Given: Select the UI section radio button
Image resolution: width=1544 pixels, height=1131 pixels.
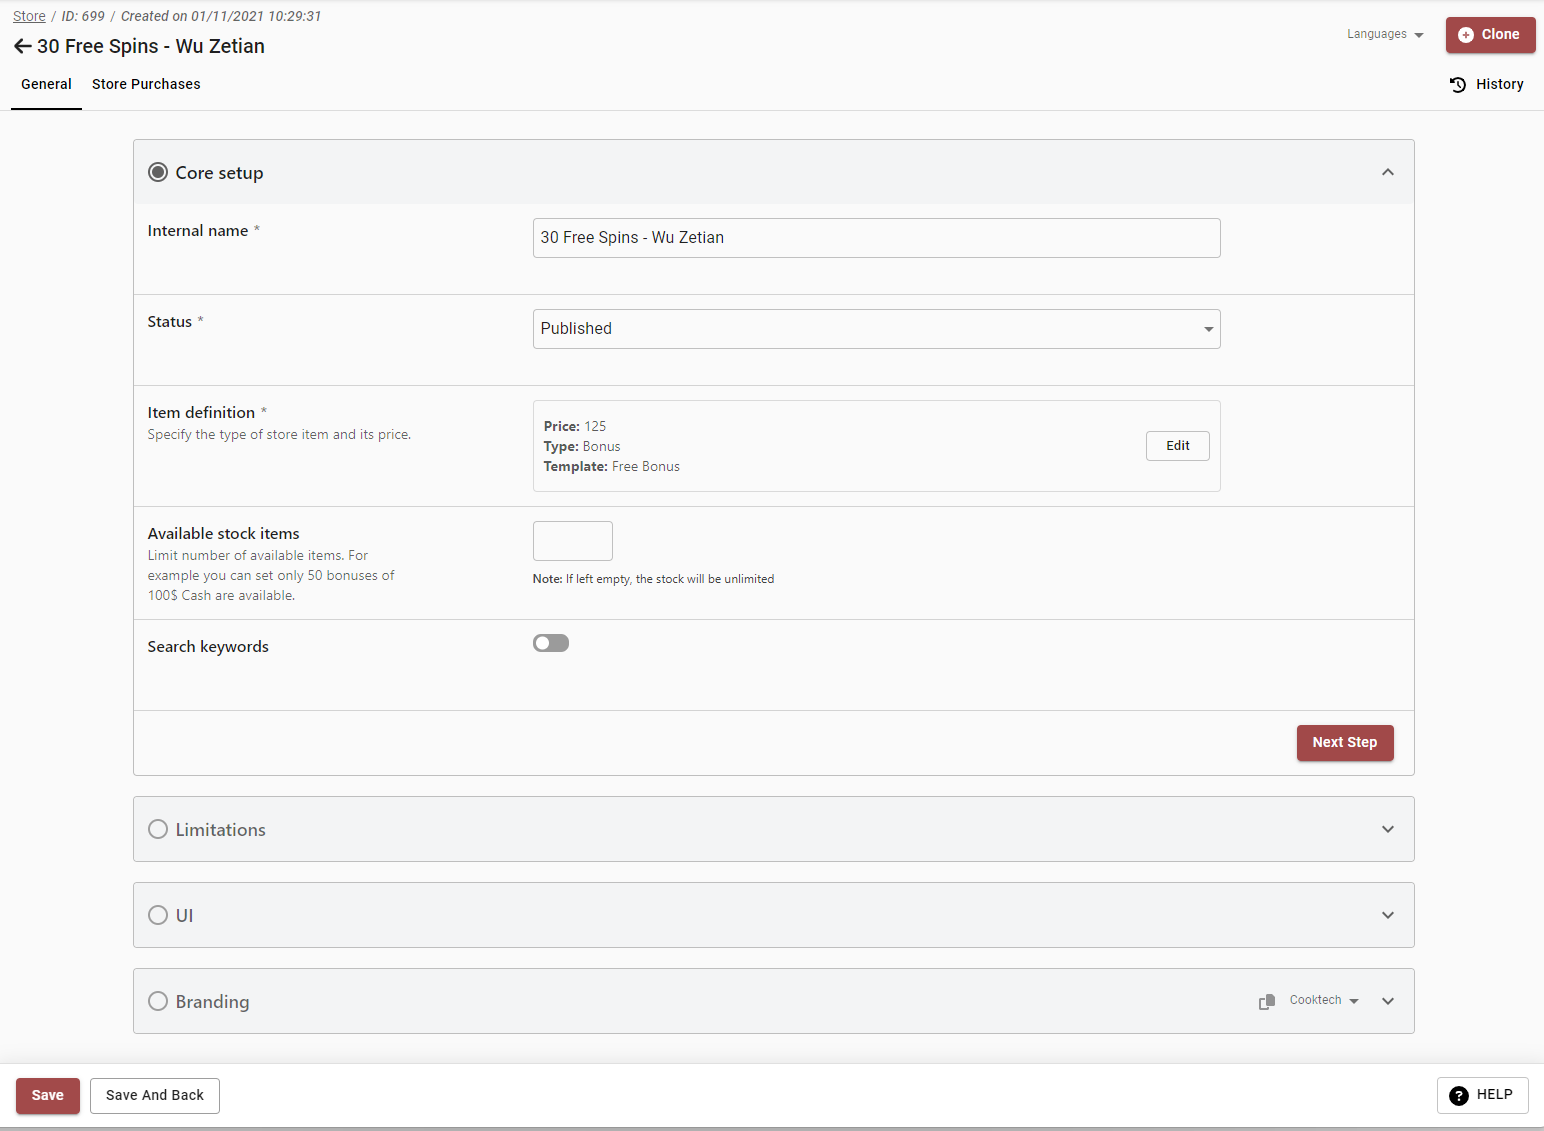Looking at the screenshot, I should 158,915.
